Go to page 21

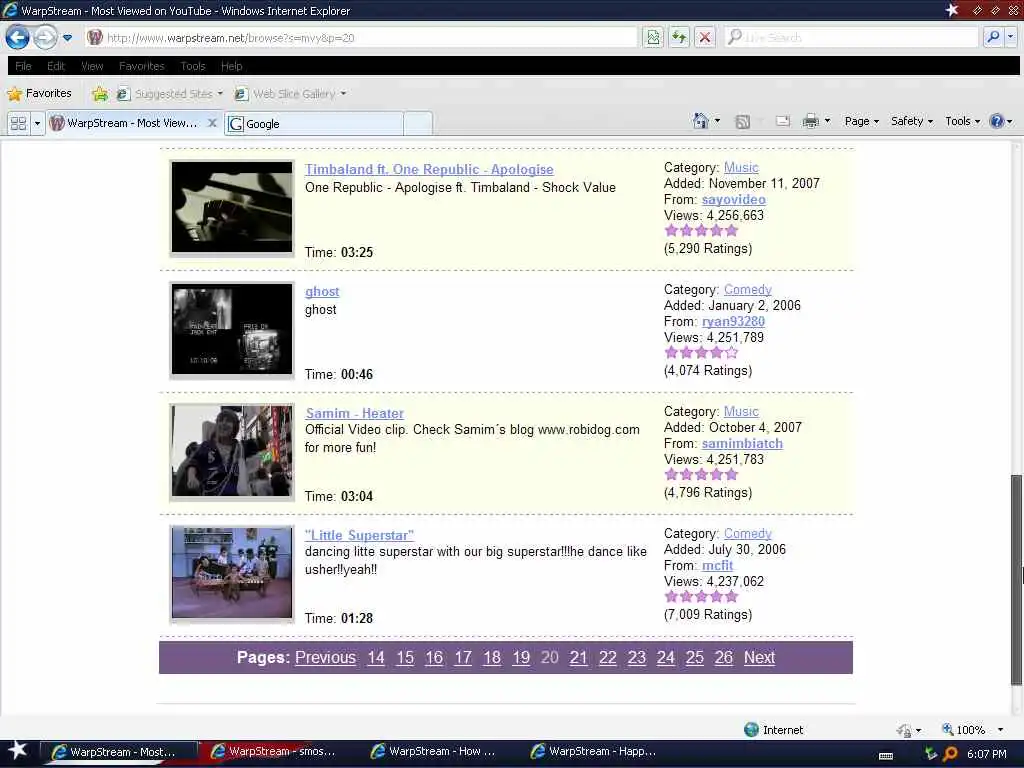pos(578,658)
